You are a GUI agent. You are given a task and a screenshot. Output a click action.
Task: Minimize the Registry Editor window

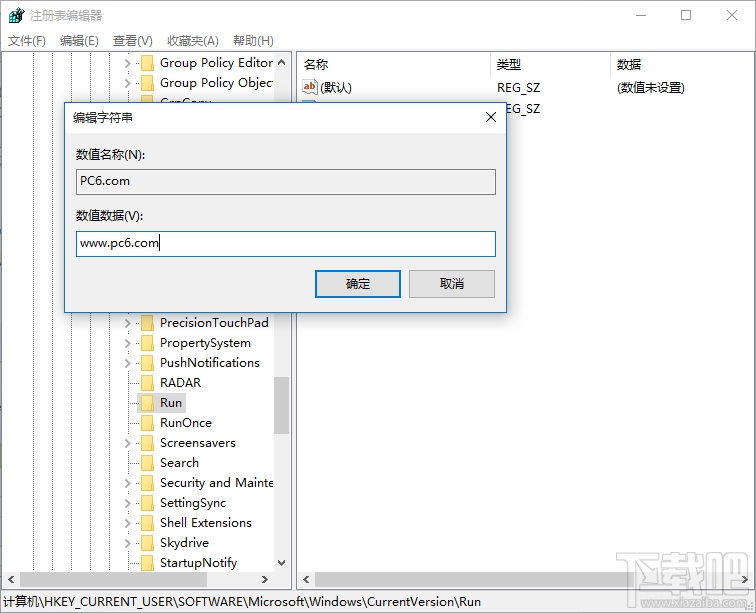[641, 15]
